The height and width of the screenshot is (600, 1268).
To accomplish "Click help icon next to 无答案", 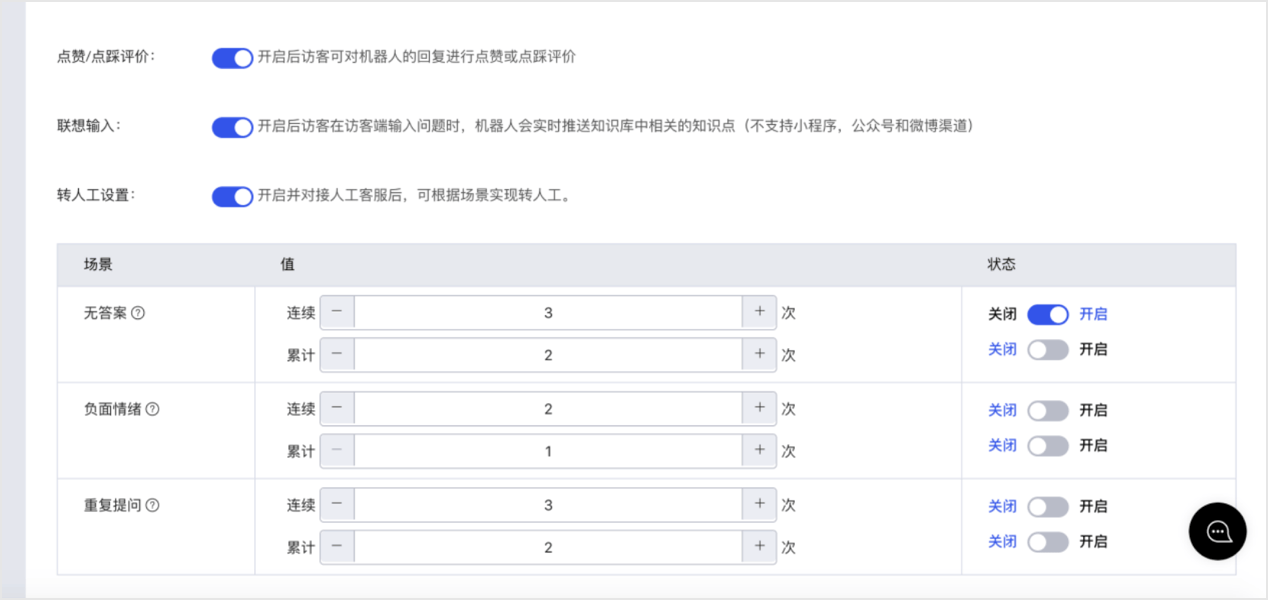I will (138, 313).
